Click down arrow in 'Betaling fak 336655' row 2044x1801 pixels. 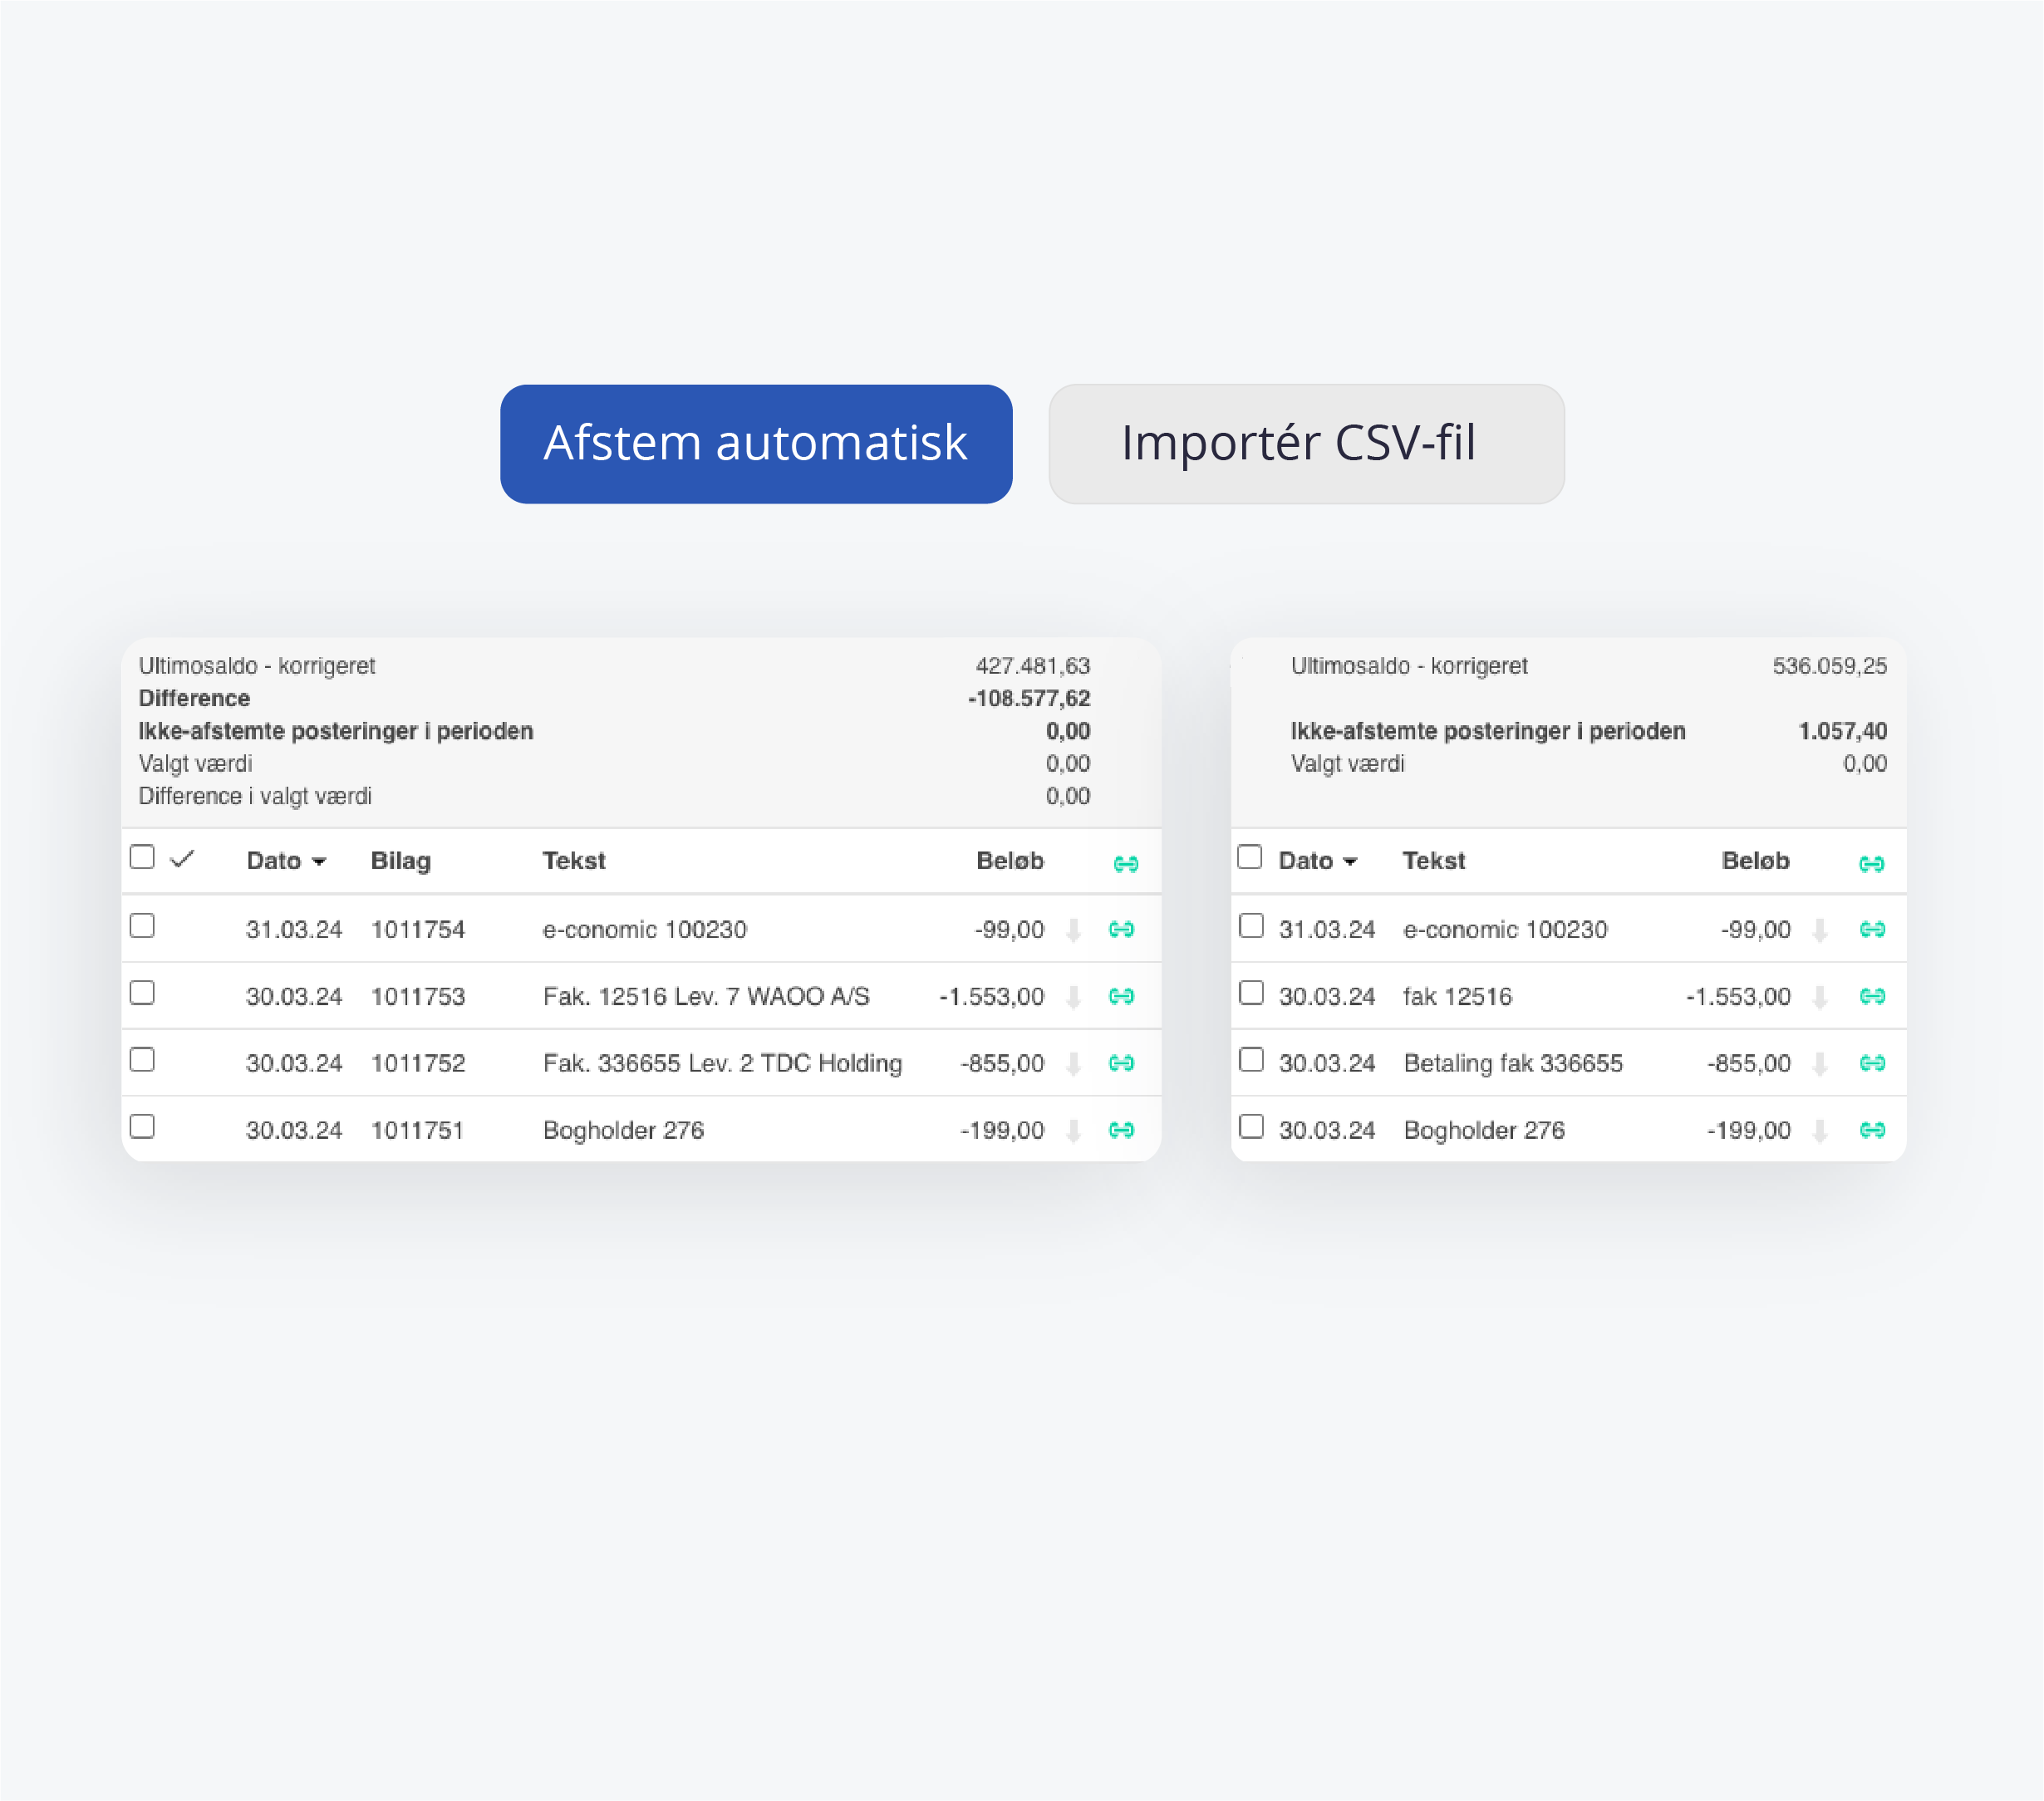click(x=1821, y=1064)
